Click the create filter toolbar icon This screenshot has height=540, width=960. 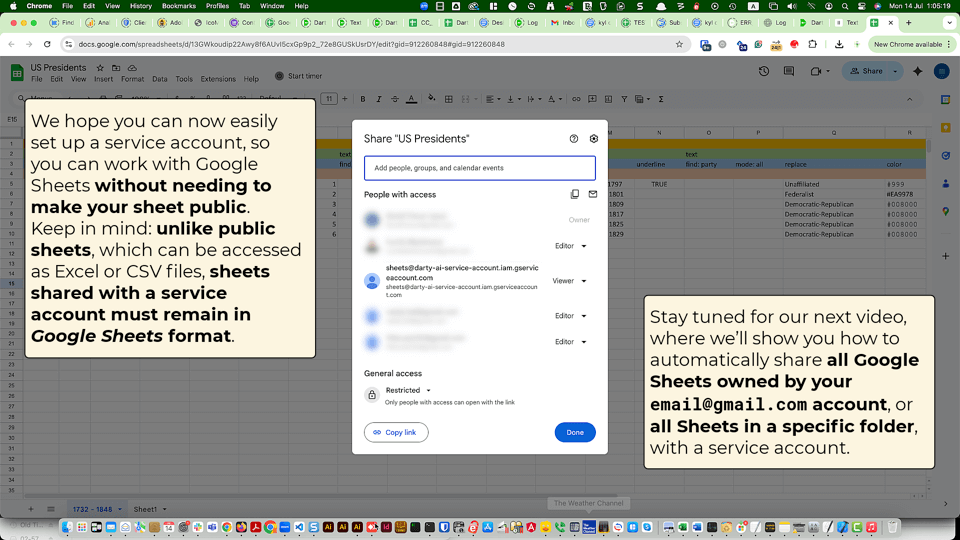[624, 99]
